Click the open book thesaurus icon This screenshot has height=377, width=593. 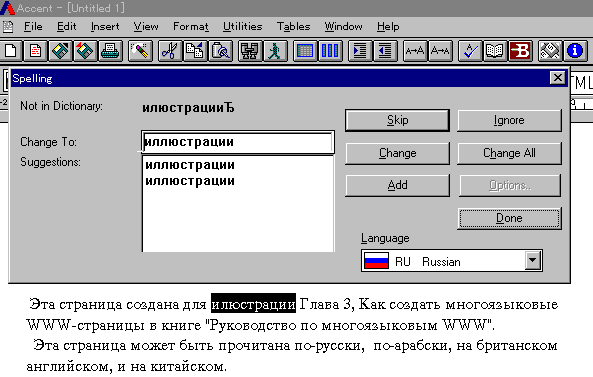click(494, 51)
